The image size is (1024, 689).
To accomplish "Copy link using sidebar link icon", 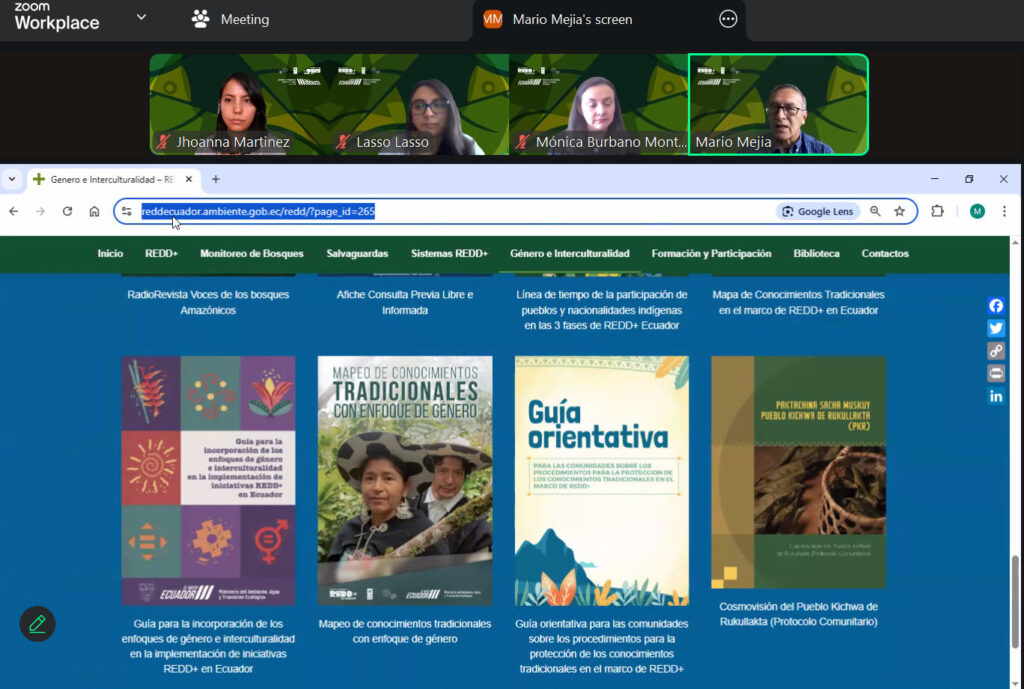I will [x=996, y=351].
